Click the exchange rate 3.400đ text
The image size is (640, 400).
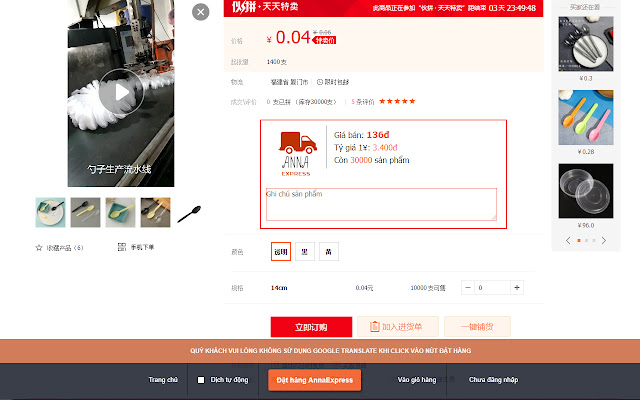tap(385, 147)
